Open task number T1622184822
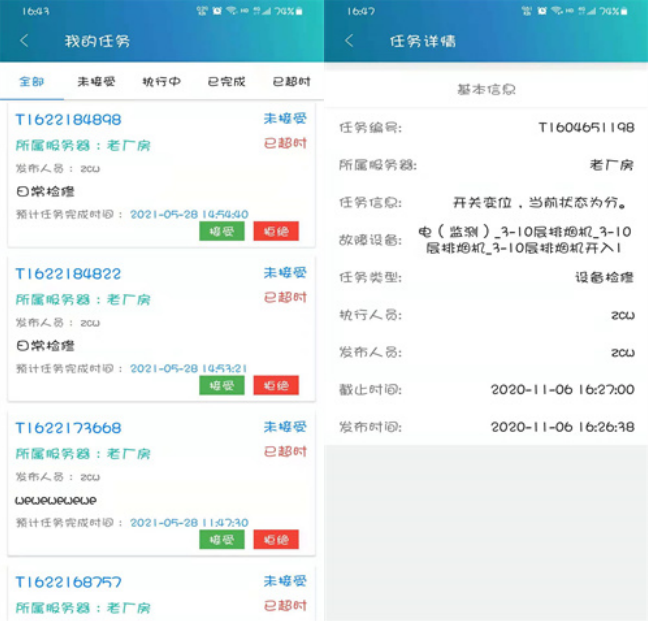 (68, 274)
